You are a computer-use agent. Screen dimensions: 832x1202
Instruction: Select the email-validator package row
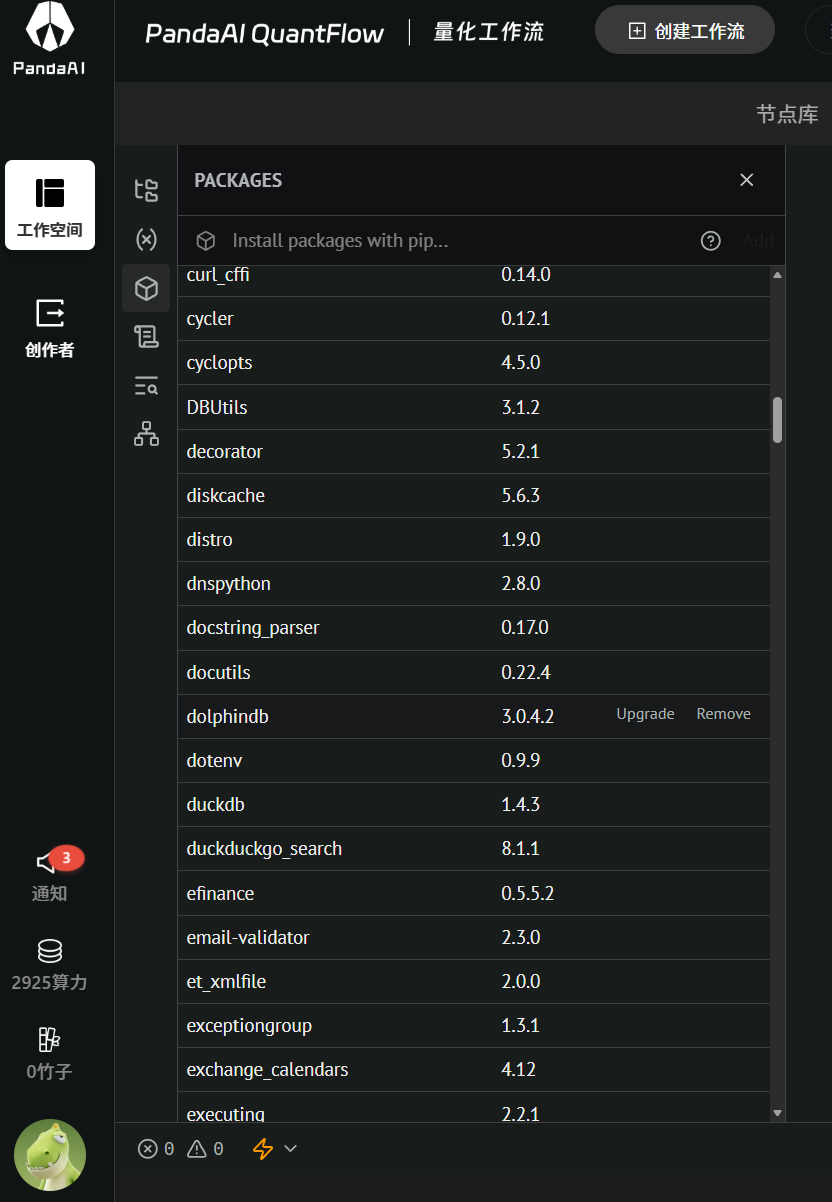(x=474, y=937)
